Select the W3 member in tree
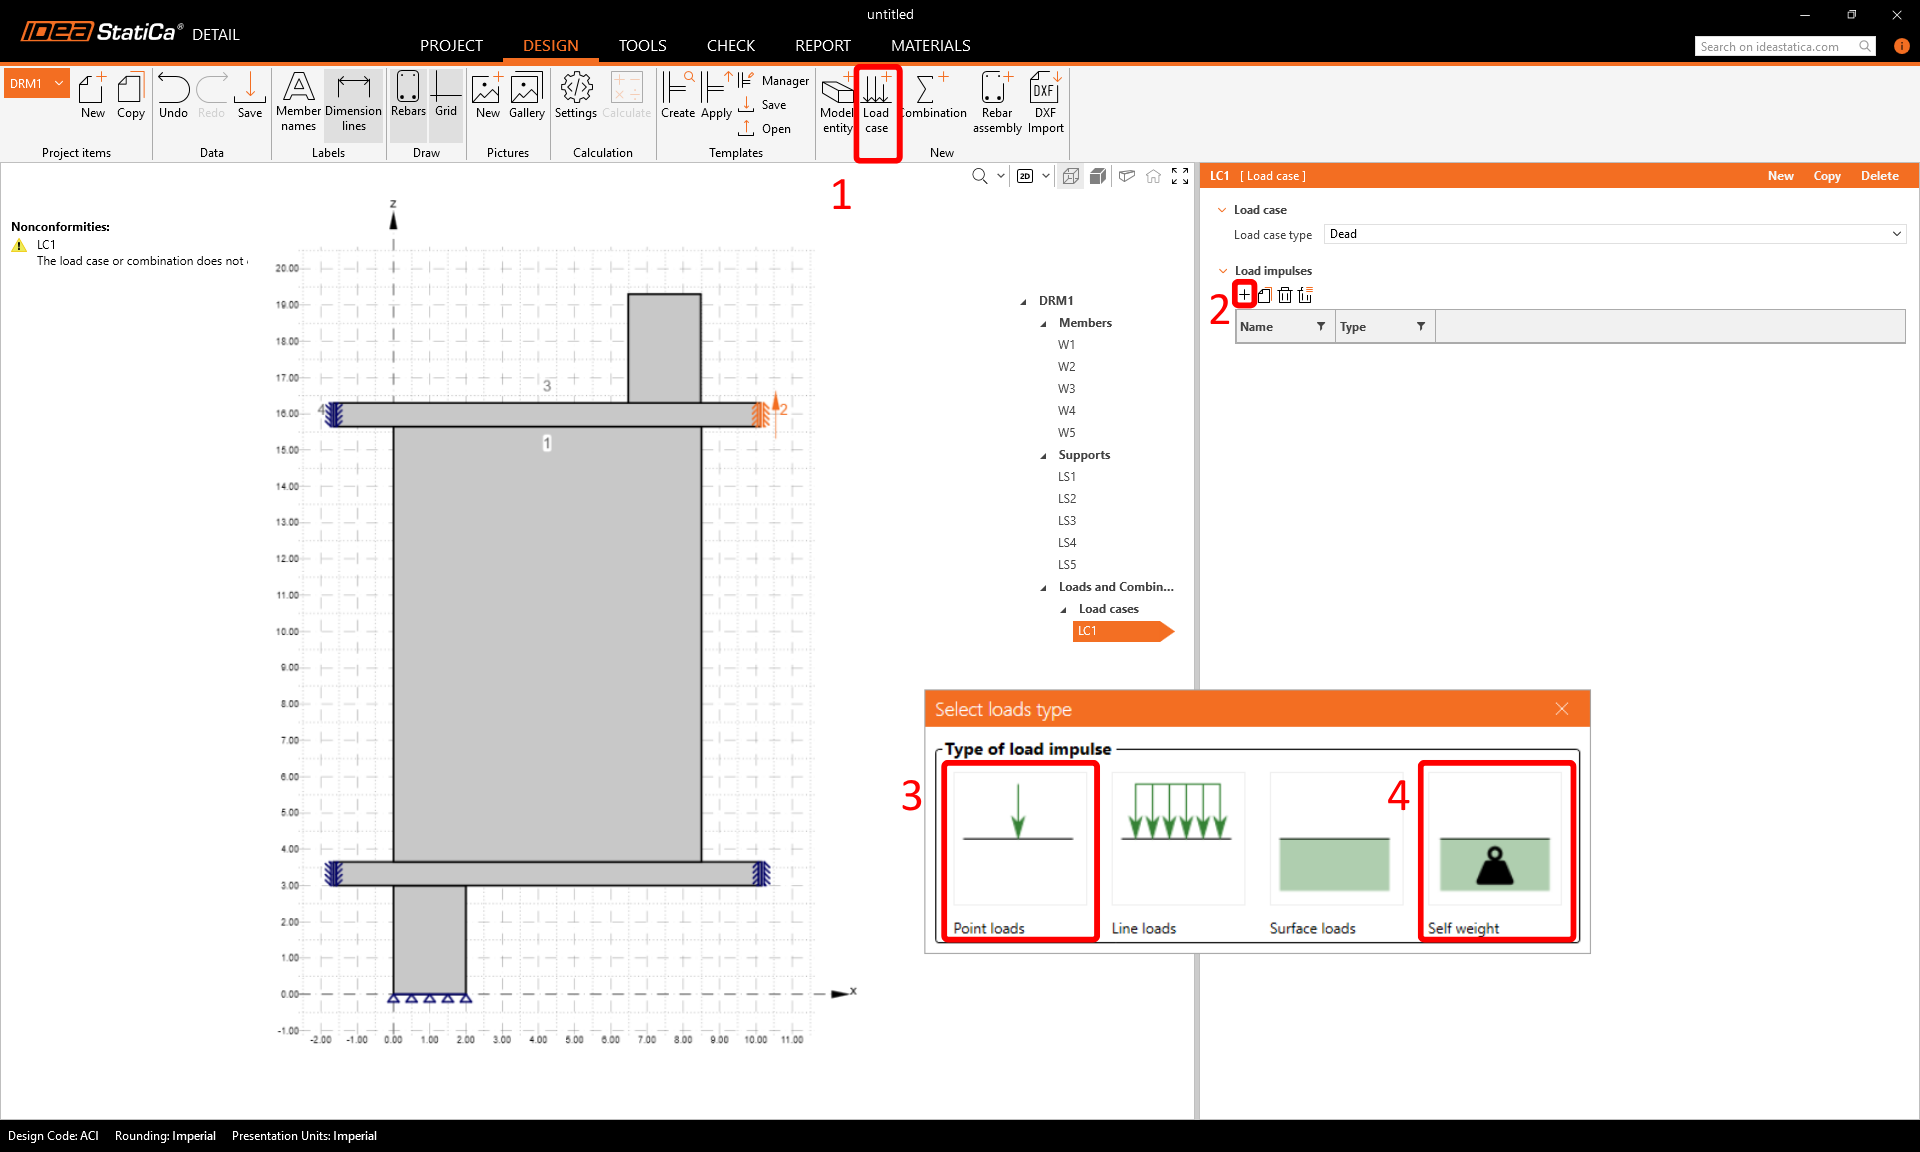Image resolution: width=1920 pixels, height=1152 pixels. [1067, 389]
